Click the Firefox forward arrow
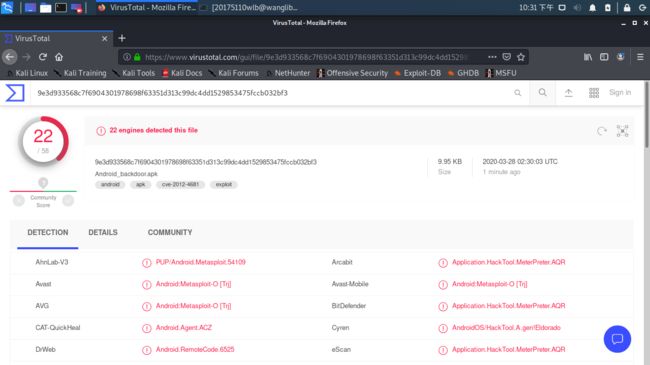Screen dimensions: 650x365 tap(27, 57)
